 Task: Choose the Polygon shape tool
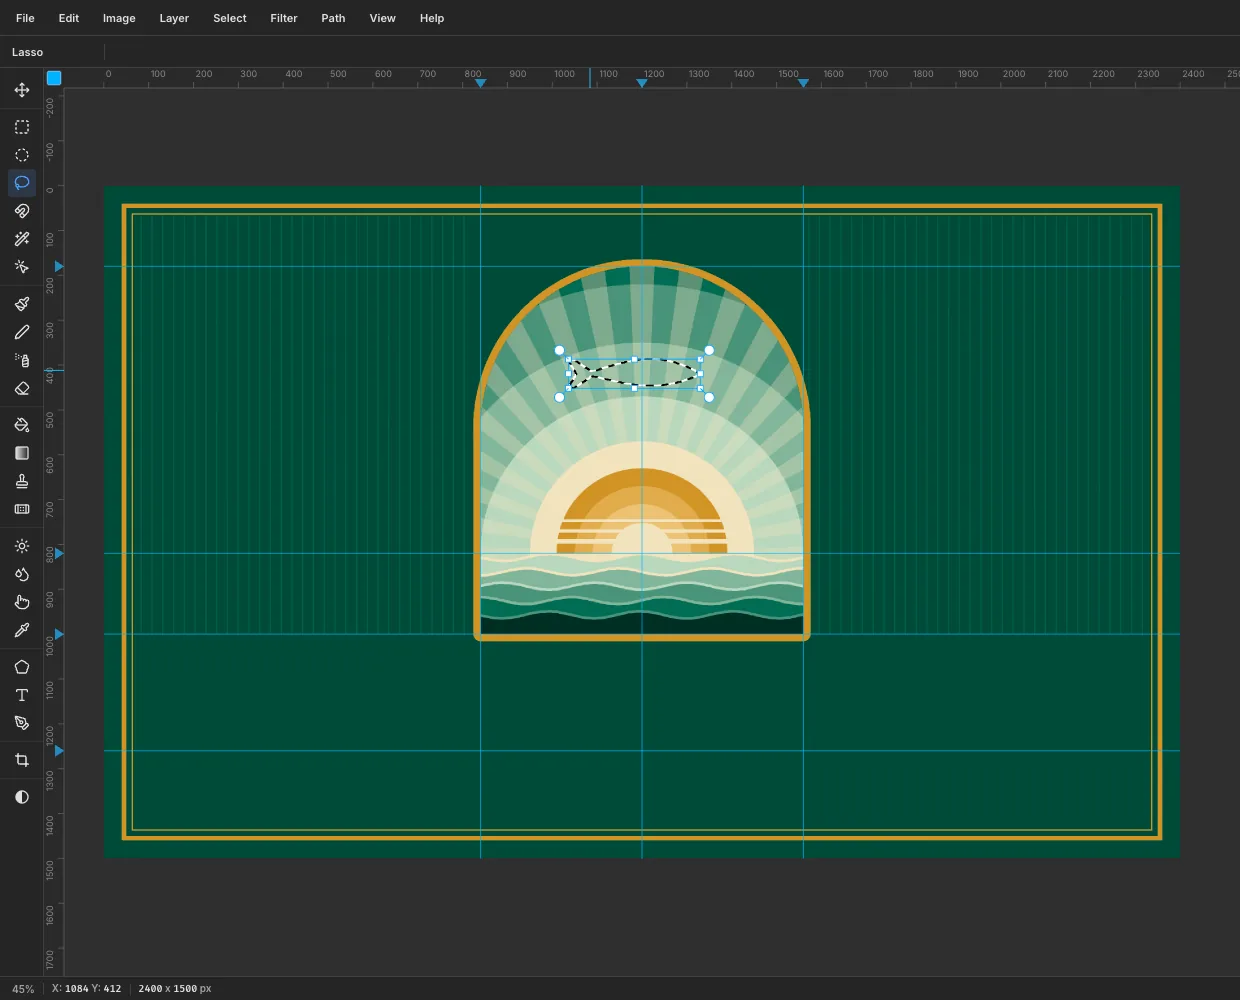22,667
